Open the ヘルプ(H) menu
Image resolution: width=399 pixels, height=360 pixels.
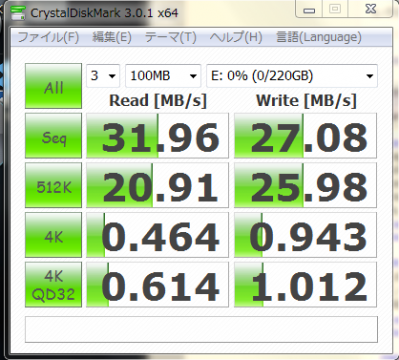click(236, 37)
